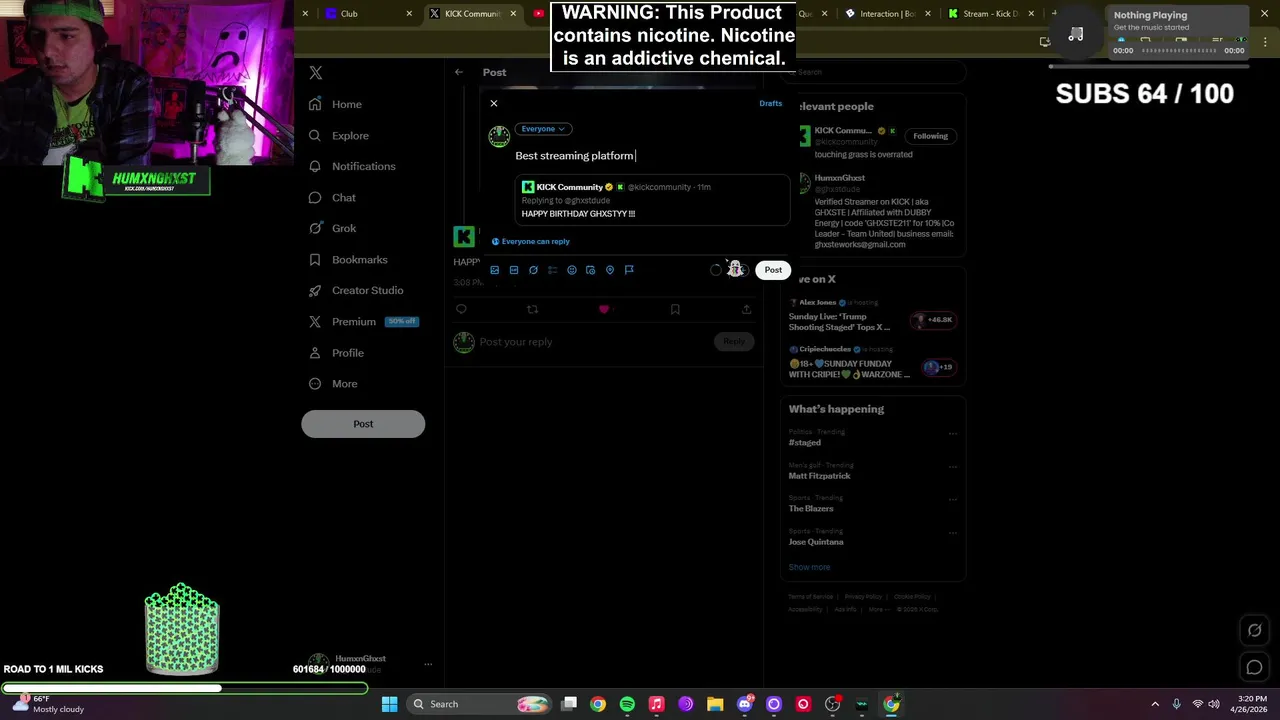Screen dimensions: 1280x720
Task: Open Drafts in compose dialog
Action: coord(770,103)
